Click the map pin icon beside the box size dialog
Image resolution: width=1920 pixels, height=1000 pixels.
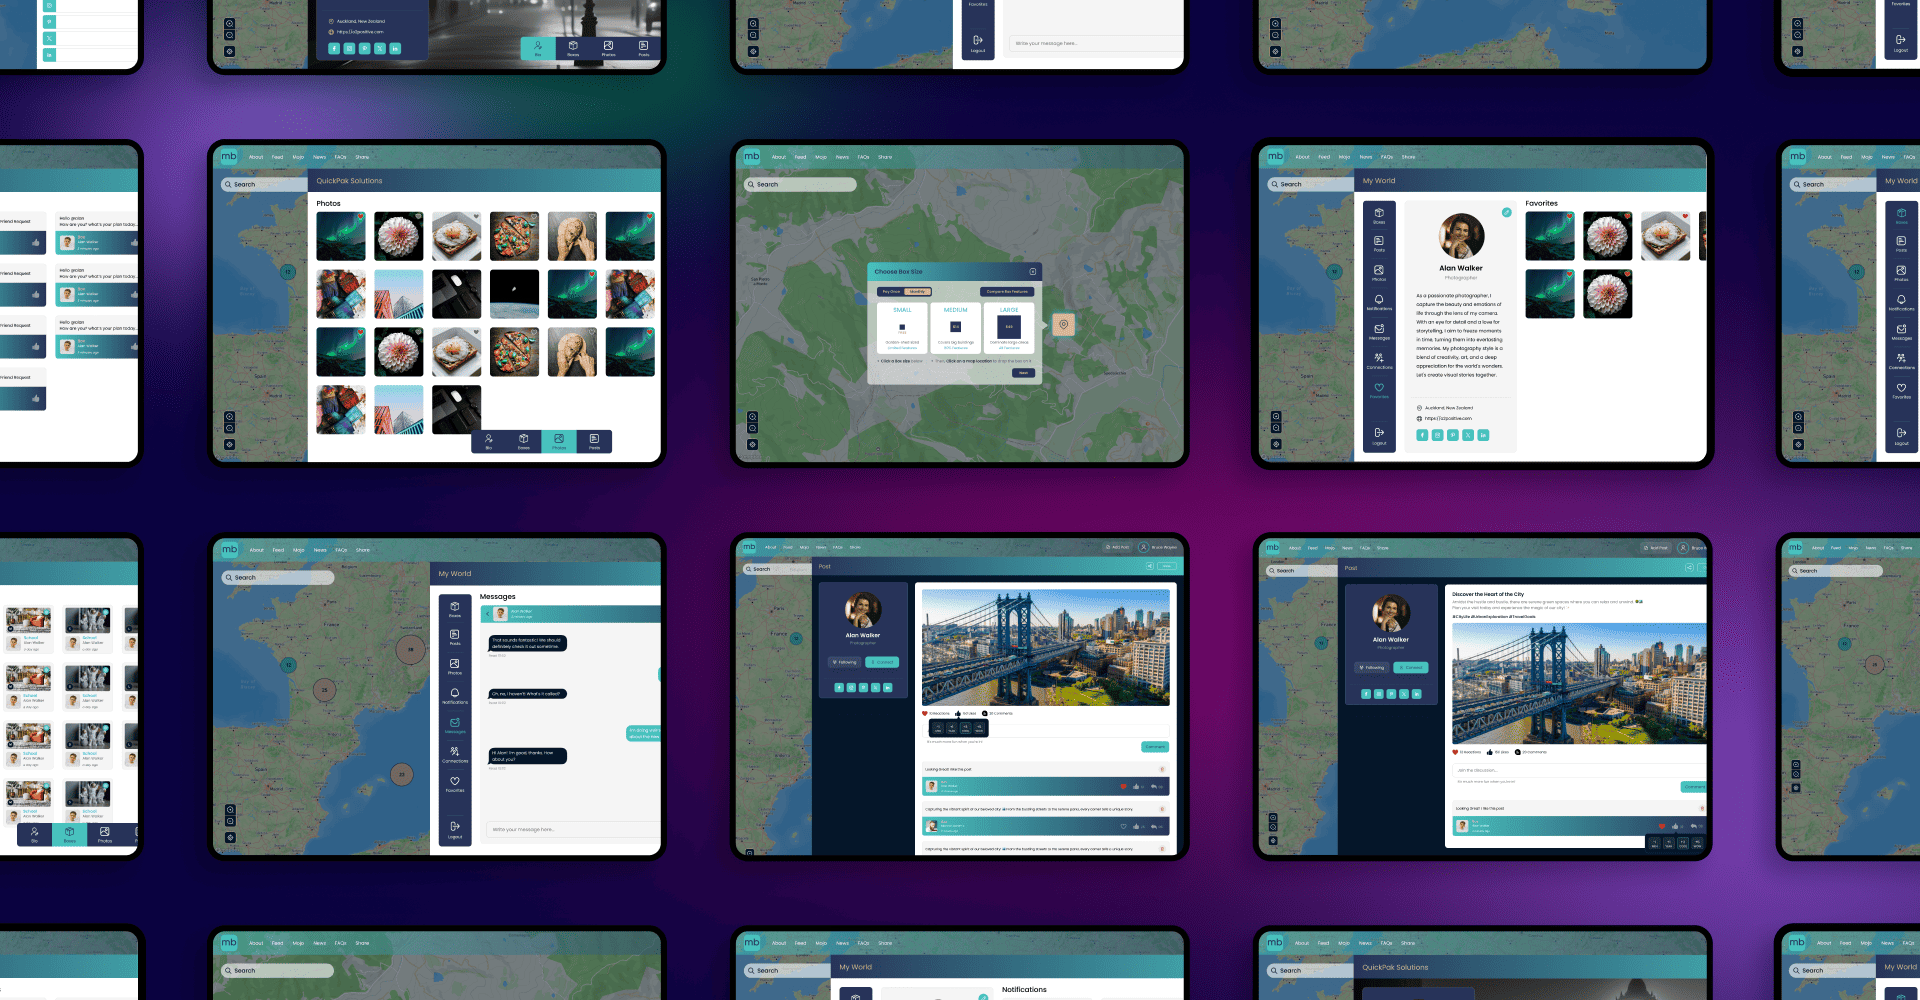click(x=1063, y=324)
